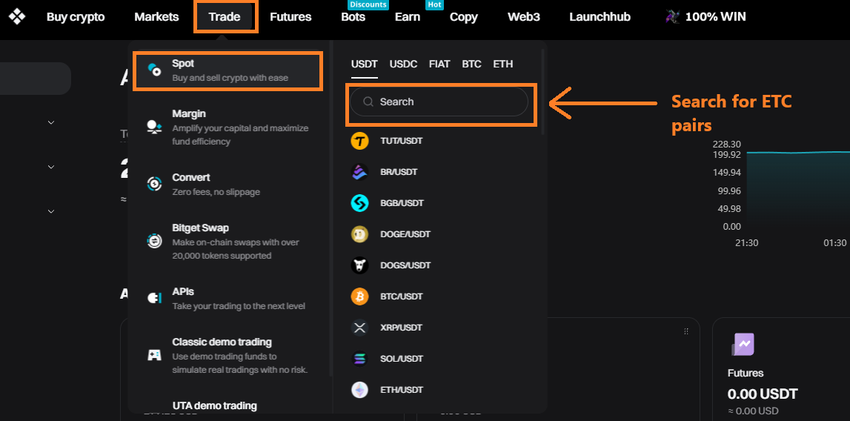The width and height of the screenshot is (850, 421).
Task: Select the BTC pairs tab
Action: pos(472,64)
